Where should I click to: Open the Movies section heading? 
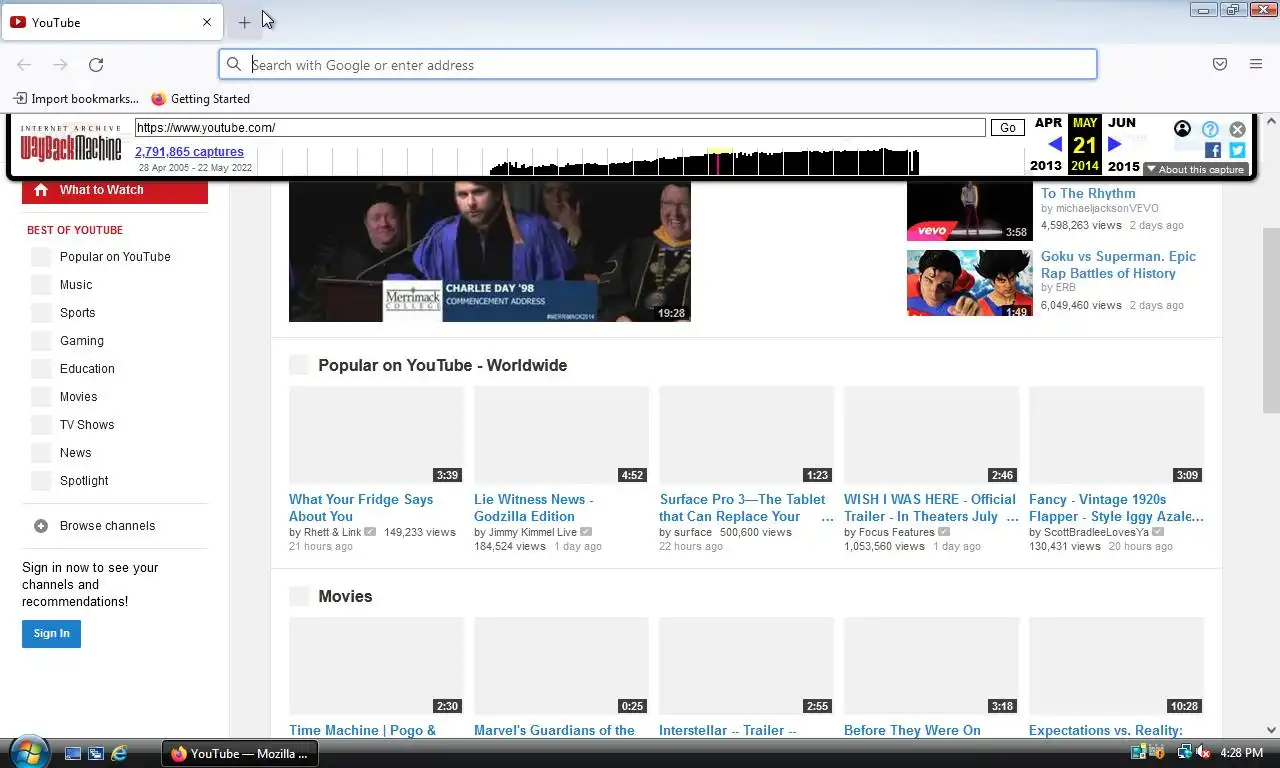click(345, 596)
